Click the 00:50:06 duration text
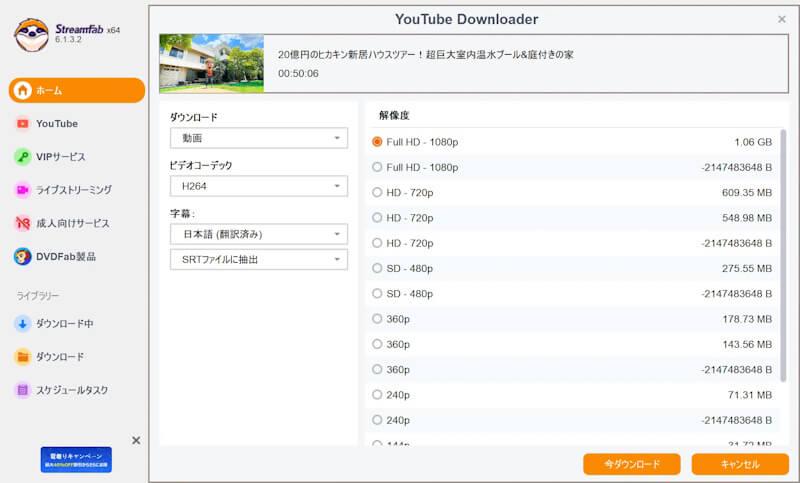This screenshot has width=800, height=483. 298,73
